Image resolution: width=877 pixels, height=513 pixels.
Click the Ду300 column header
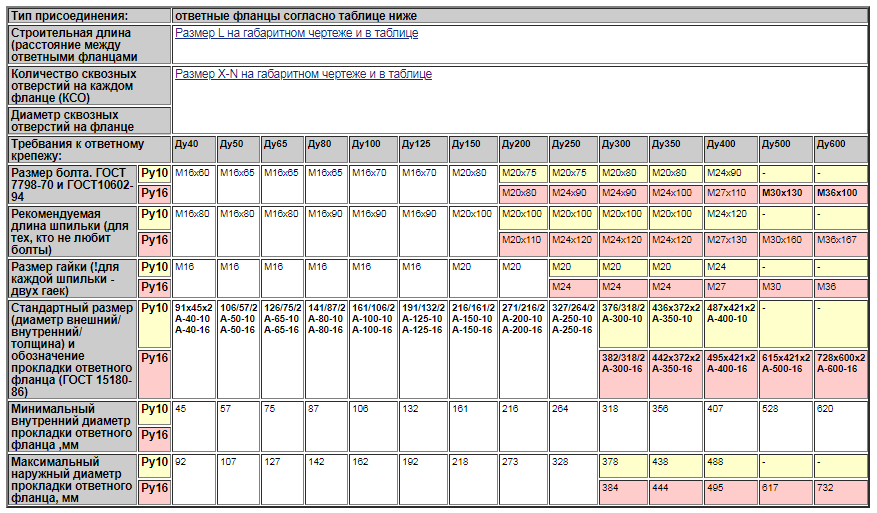pos(623,149)
